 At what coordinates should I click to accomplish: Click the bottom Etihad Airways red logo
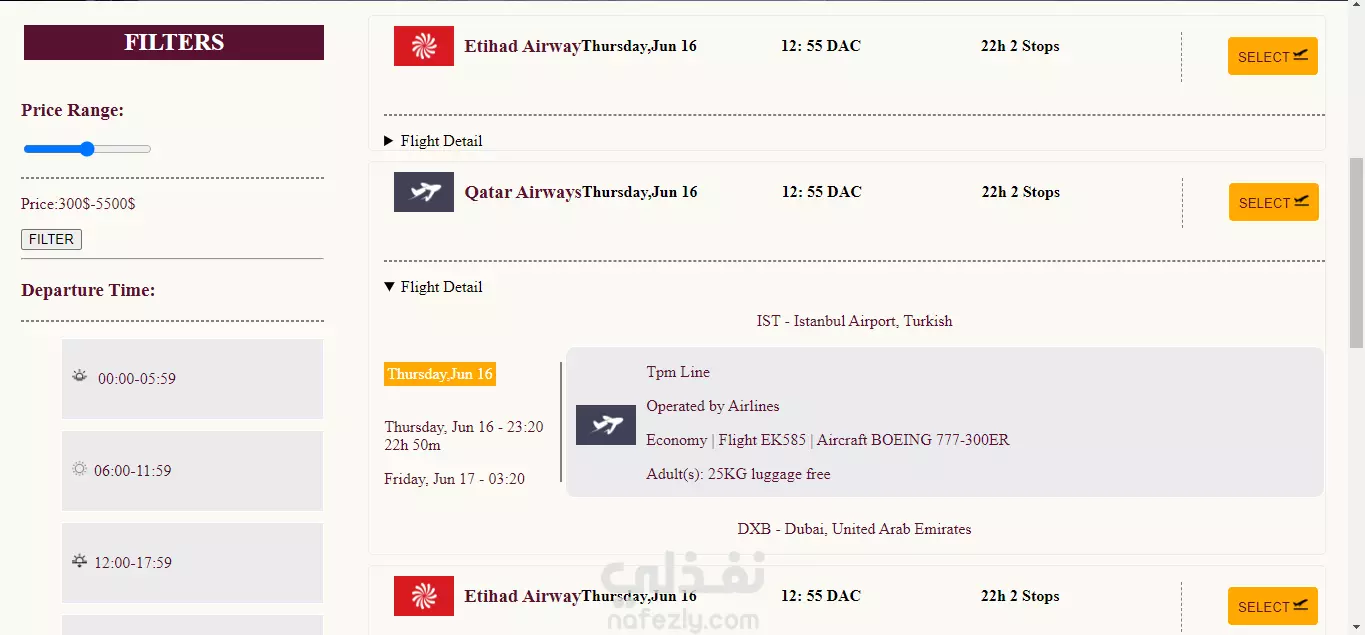point(424,596)
